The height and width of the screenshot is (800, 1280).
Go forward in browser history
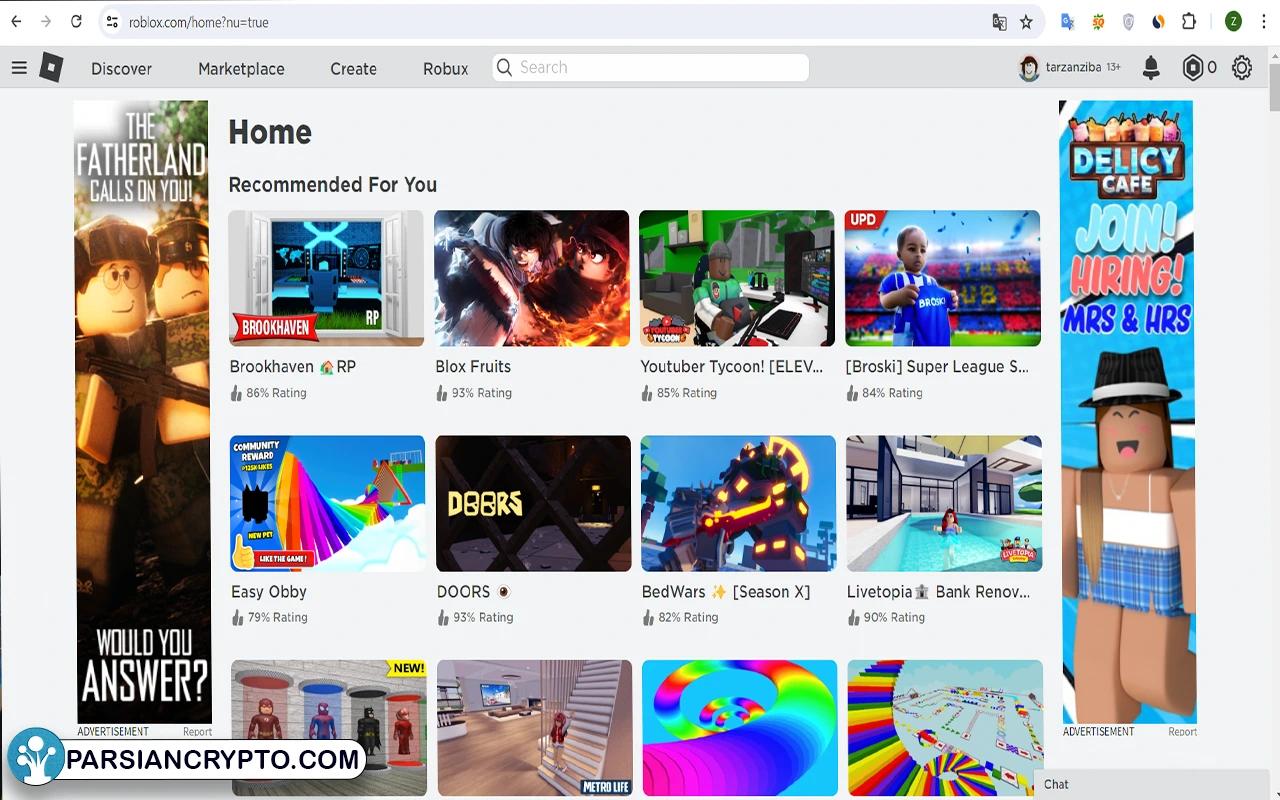46,21
